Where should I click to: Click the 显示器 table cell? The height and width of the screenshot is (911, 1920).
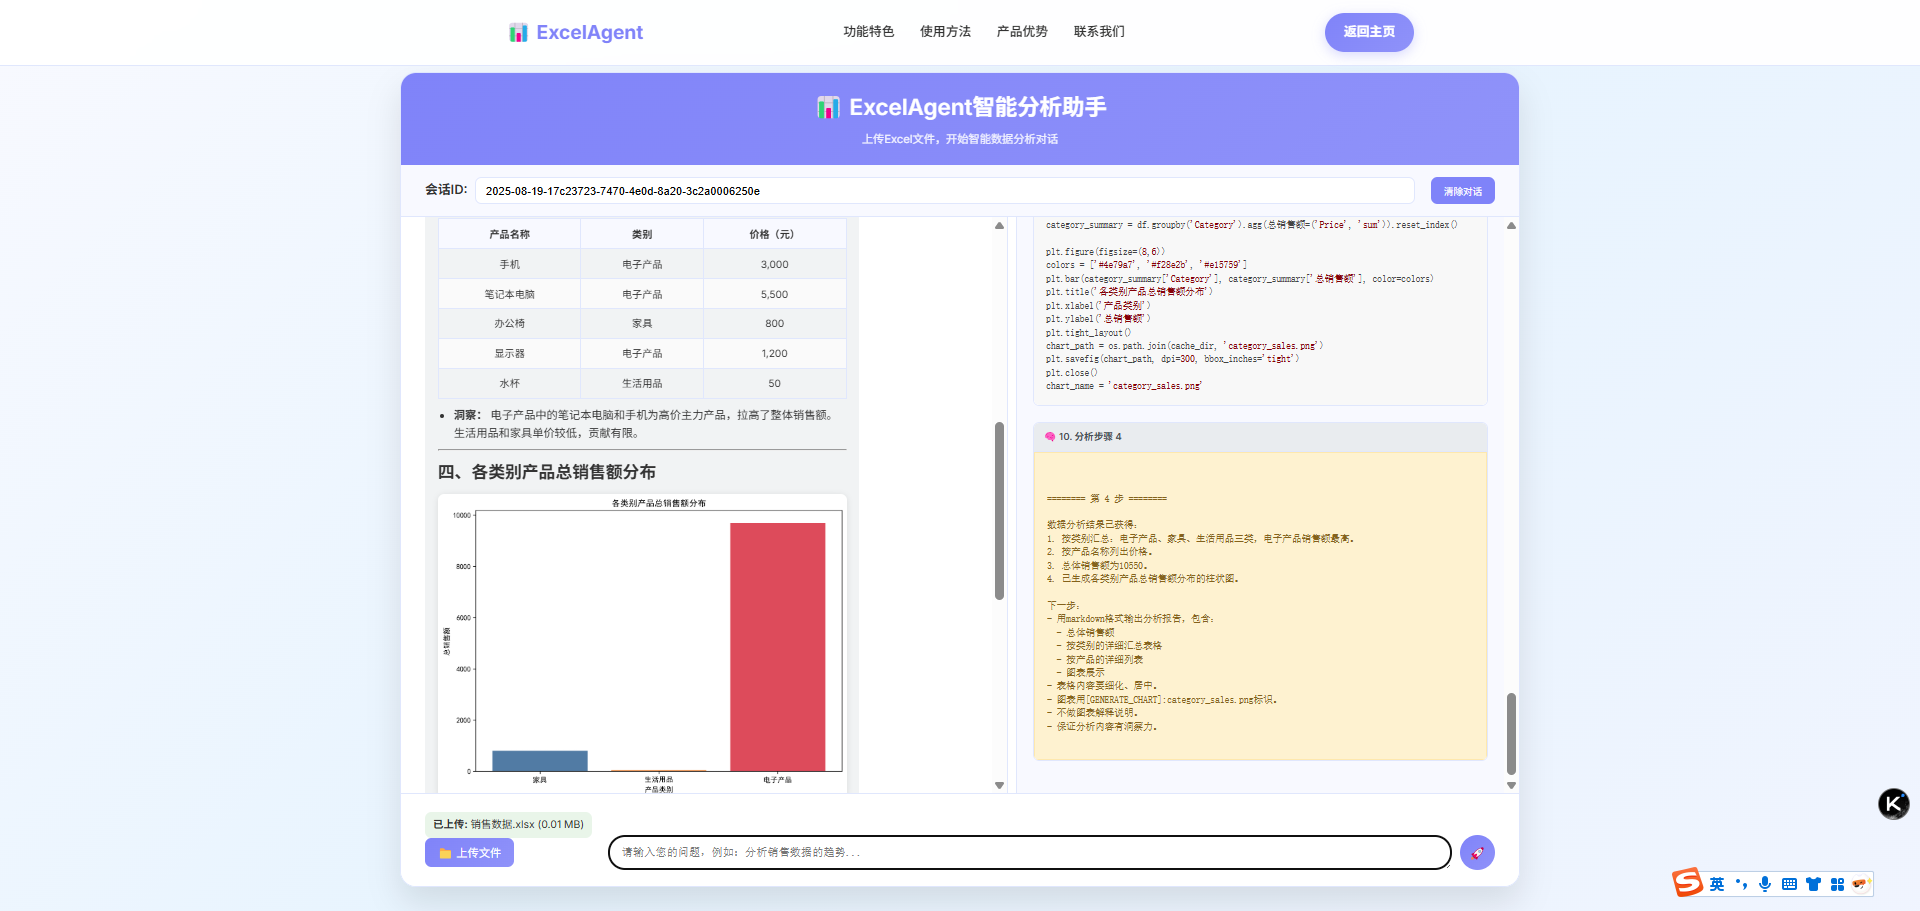click(510, 354)
